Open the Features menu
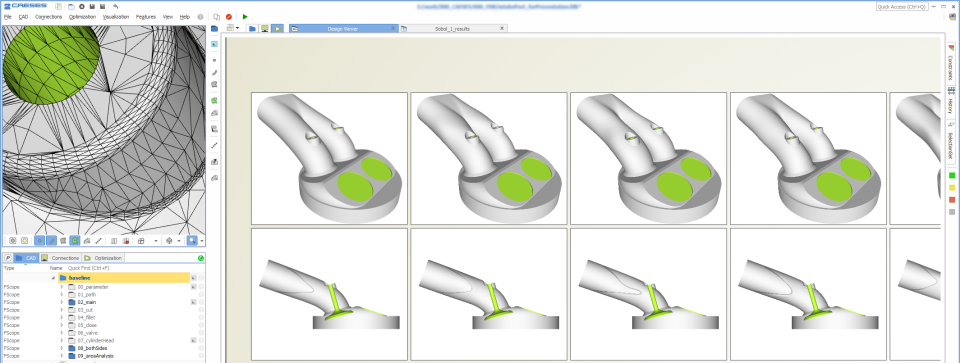The image size is (960, 363). pyautogui.click(x=146, y=17)
